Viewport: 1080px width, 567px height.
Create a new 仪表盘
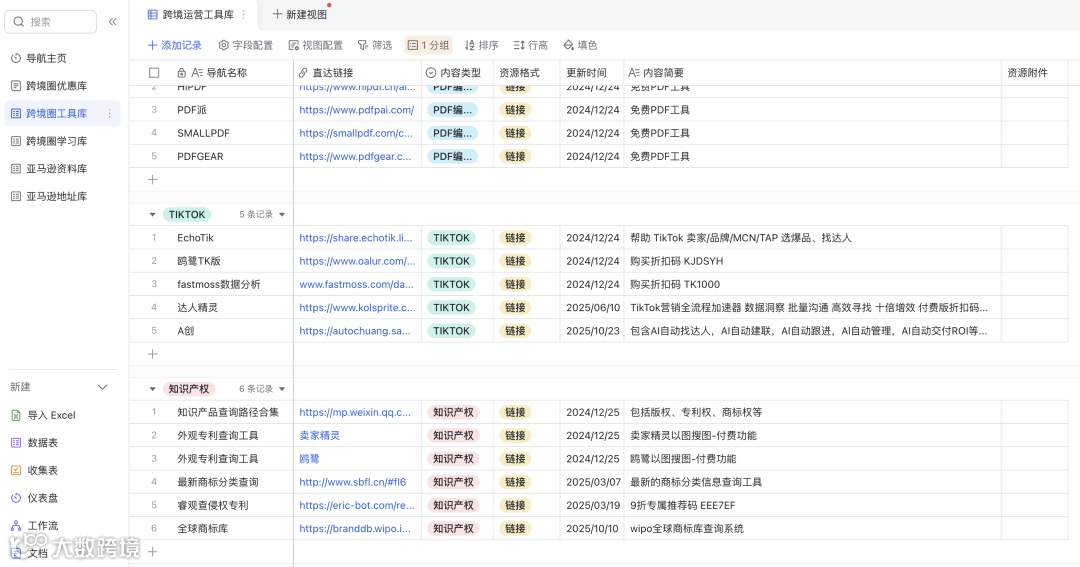(x=34, y=498)
